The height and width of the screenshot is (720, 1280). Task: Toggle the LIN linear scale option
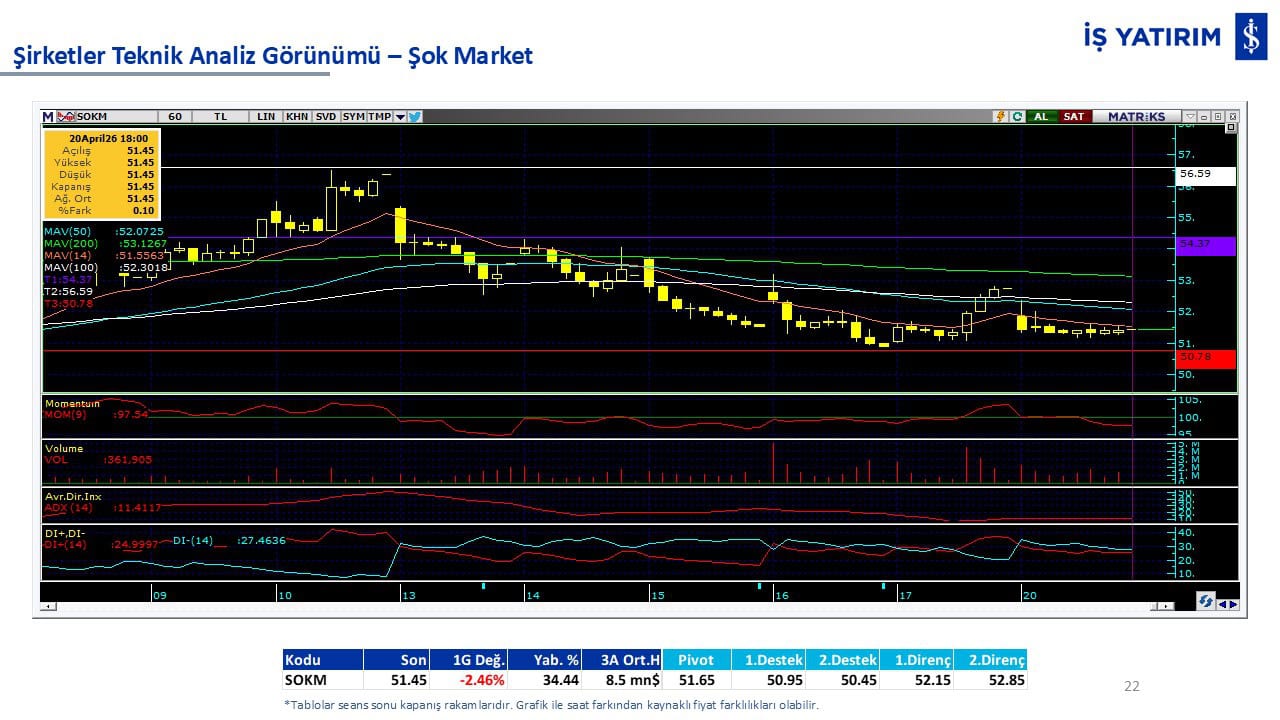265,116
